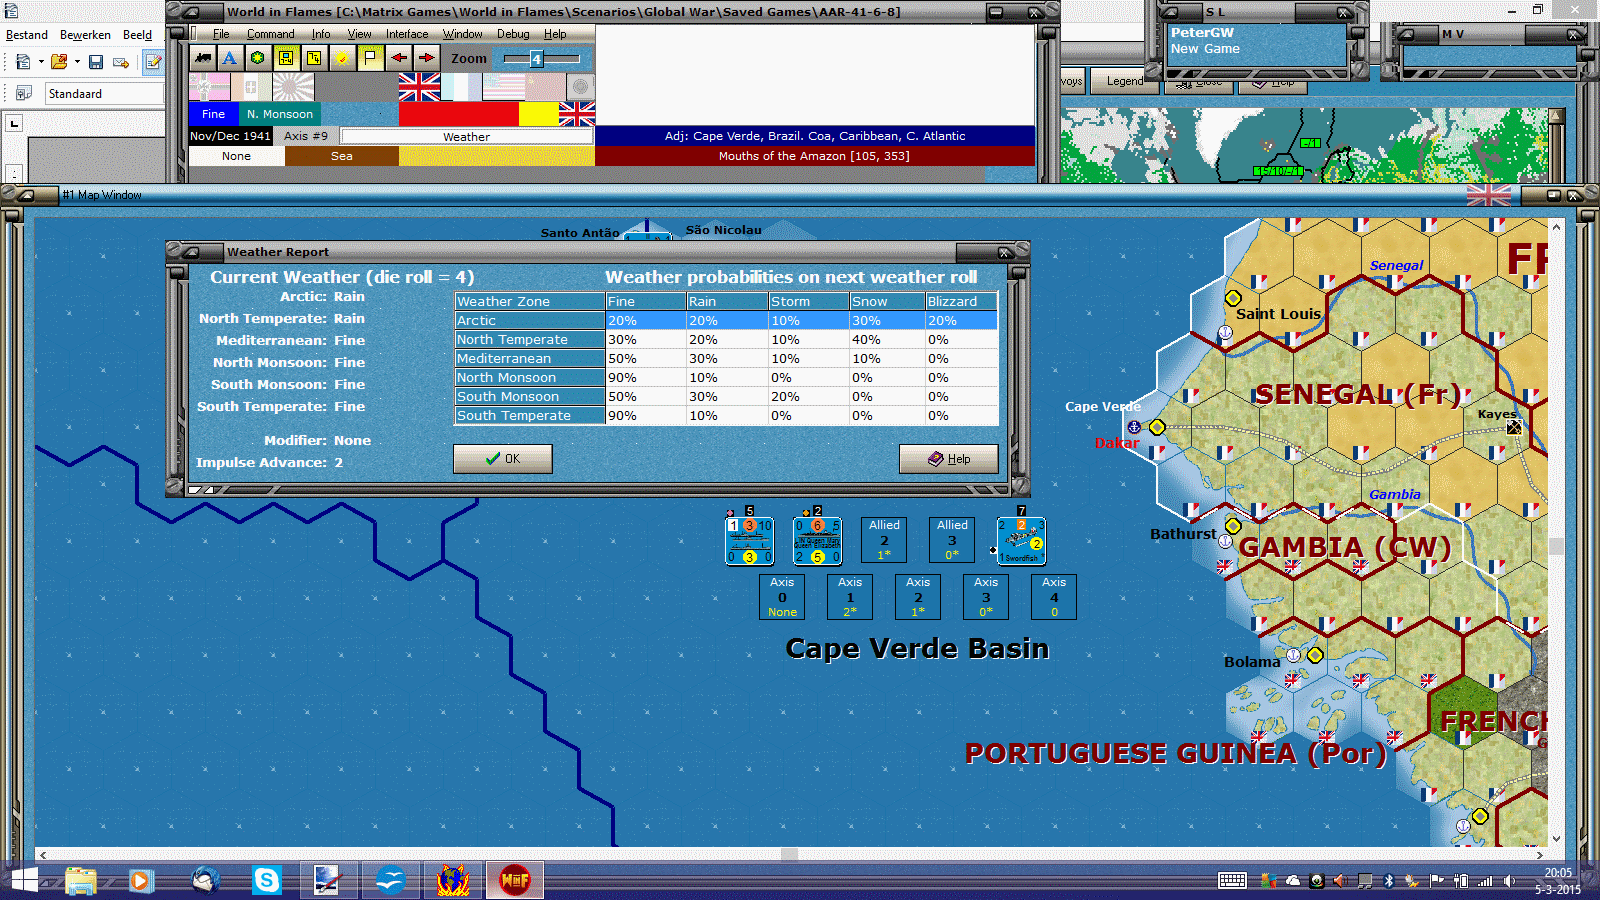
Task: Open the Interface menu
Action: coord(407,34)
